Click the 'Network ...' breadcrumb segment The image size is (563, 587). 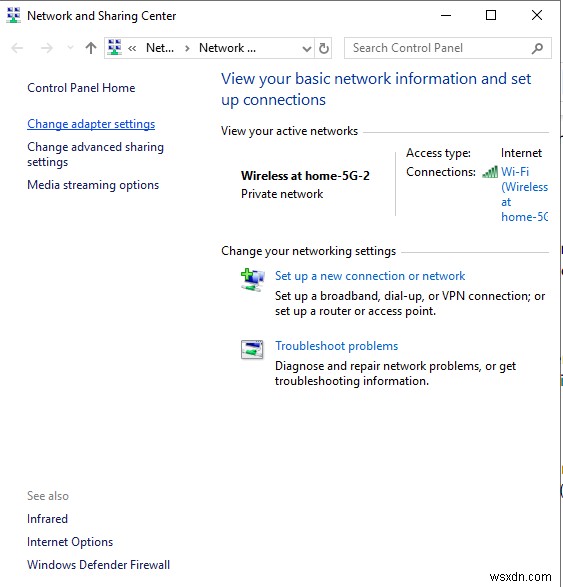tap(228, 48)
